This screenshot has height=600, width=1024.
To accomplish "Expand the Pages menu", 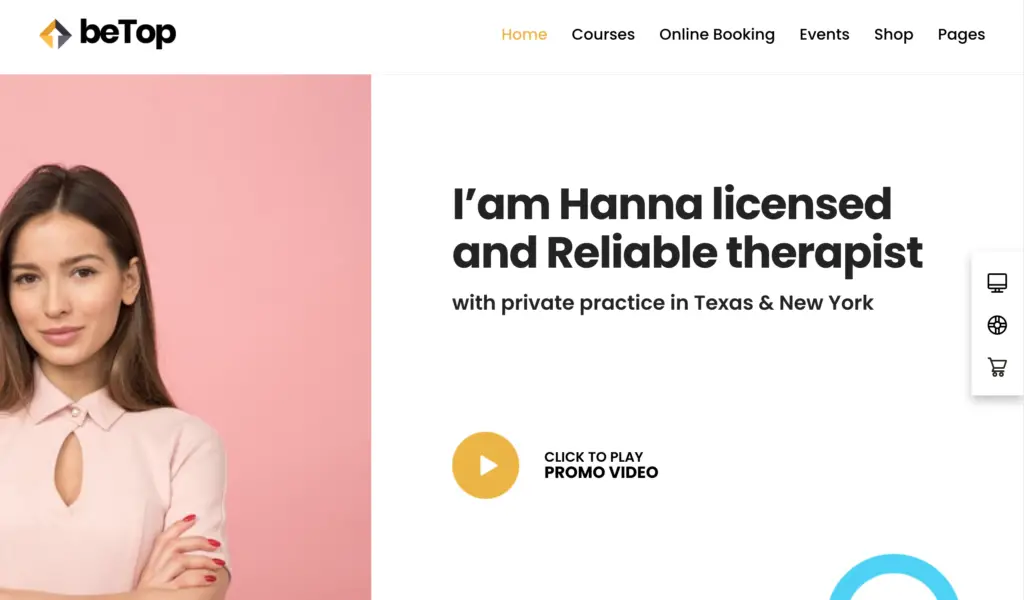I will pyautogui.click(x=961, y=35).
